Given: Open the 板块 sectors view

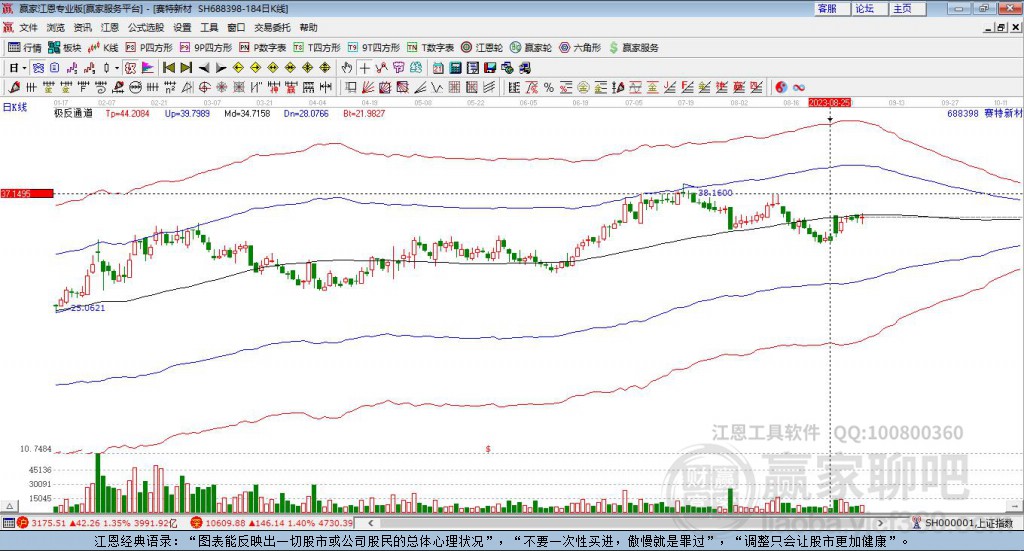Looking at the screenshot, I should 64,48.
